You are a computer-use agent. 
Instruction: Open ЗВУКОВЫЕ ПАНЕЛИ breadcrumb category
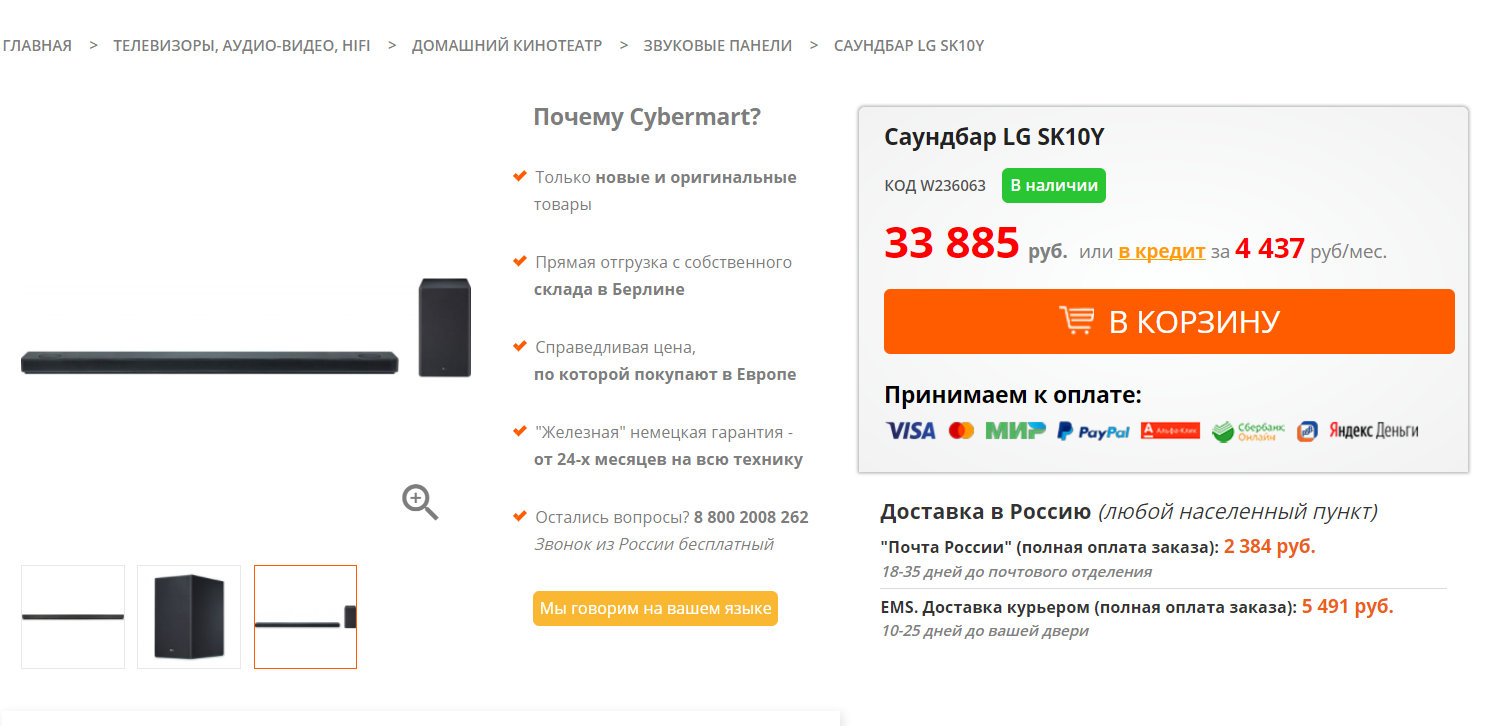click(717, 45)
